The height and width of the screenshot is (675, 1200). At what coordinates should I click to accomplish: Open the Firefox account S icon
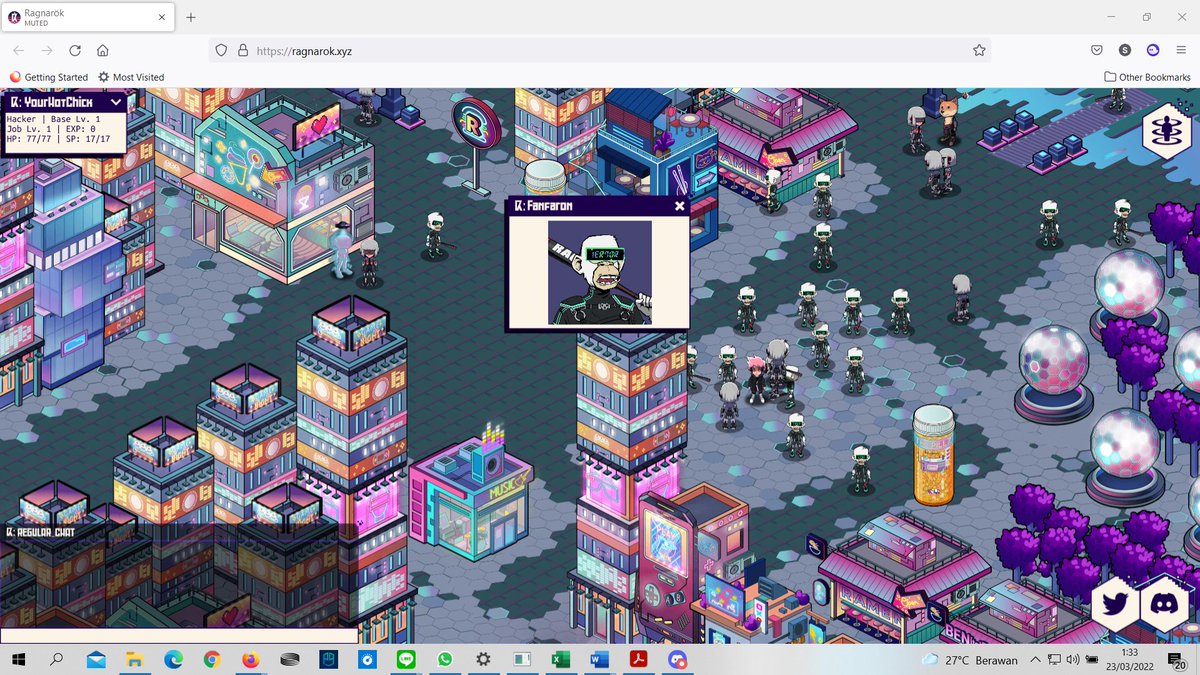(1125, 50)
